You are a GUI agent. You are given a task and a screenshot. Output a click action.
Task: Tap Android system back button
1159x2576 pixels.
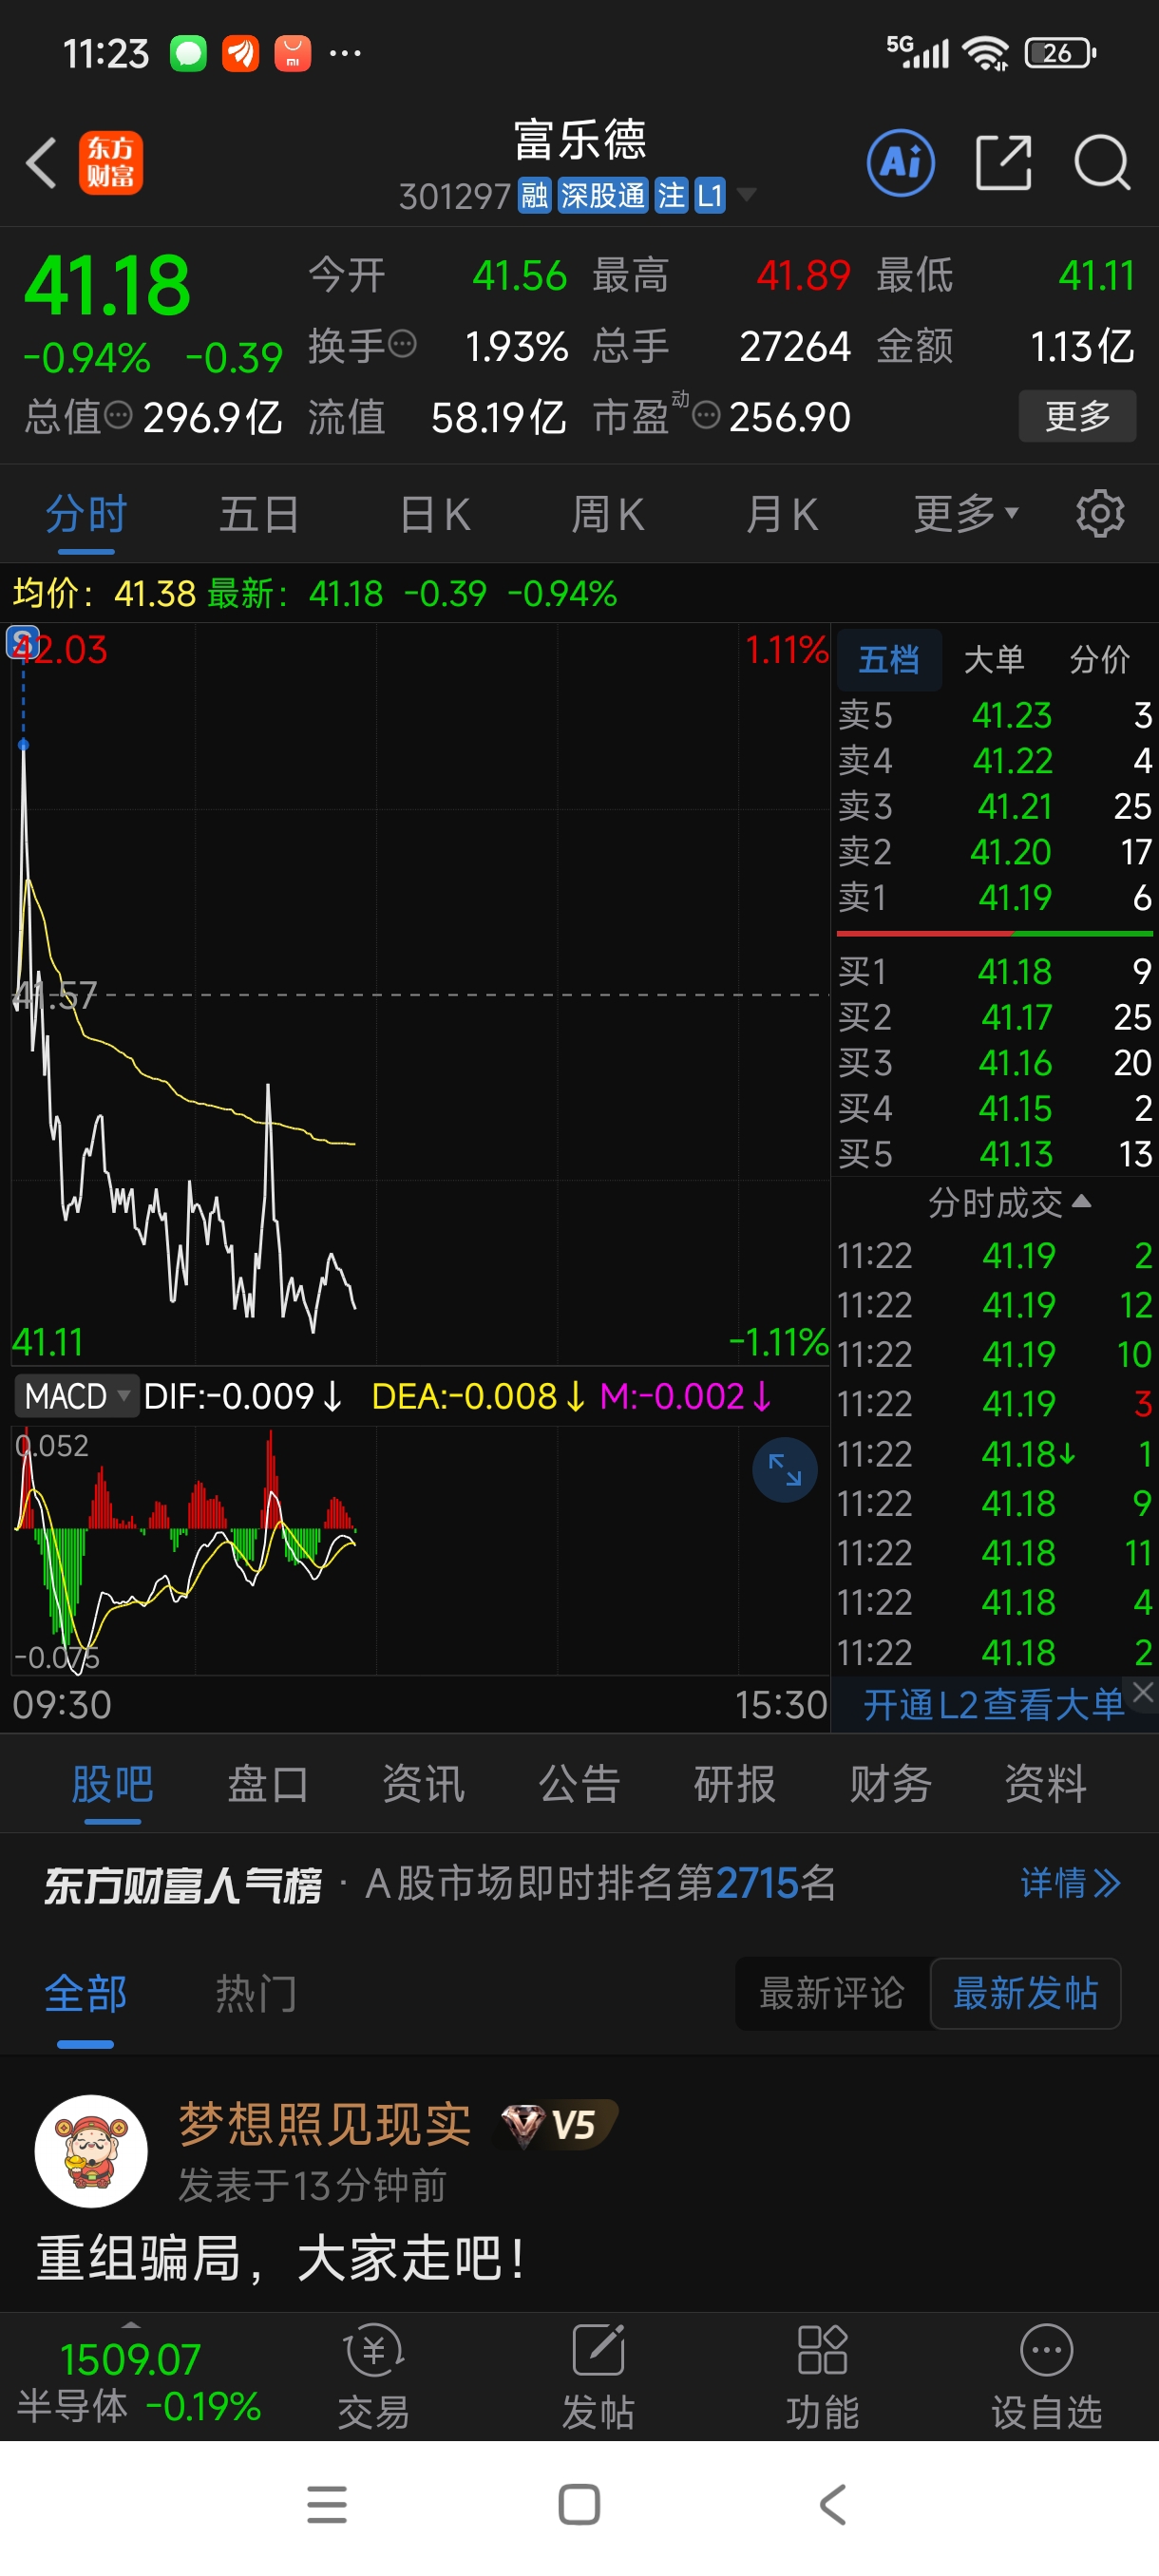[x=832, y=2504]
